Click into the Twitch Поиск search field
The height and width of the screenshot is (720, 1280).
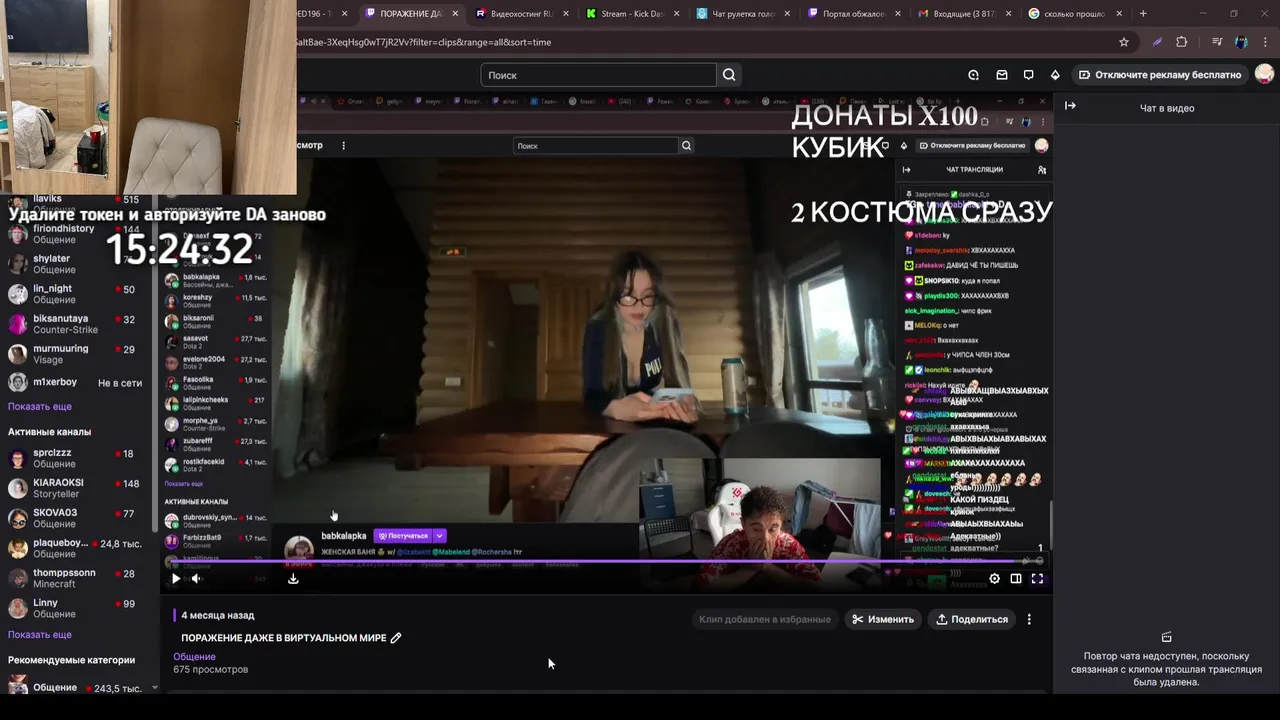598,75
